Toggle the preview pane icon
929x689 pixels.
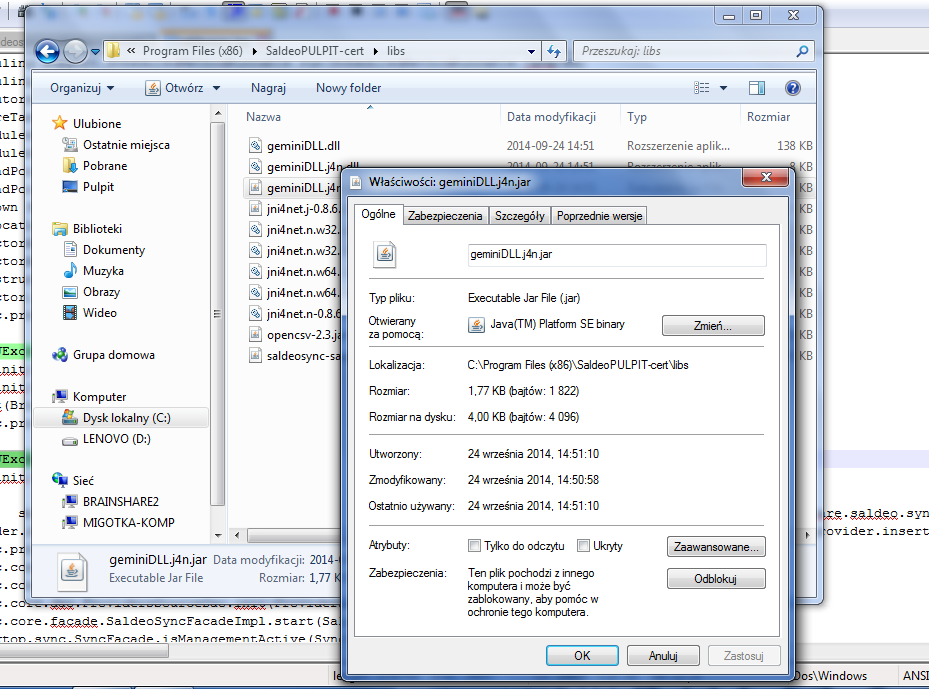tap(757, 88)
